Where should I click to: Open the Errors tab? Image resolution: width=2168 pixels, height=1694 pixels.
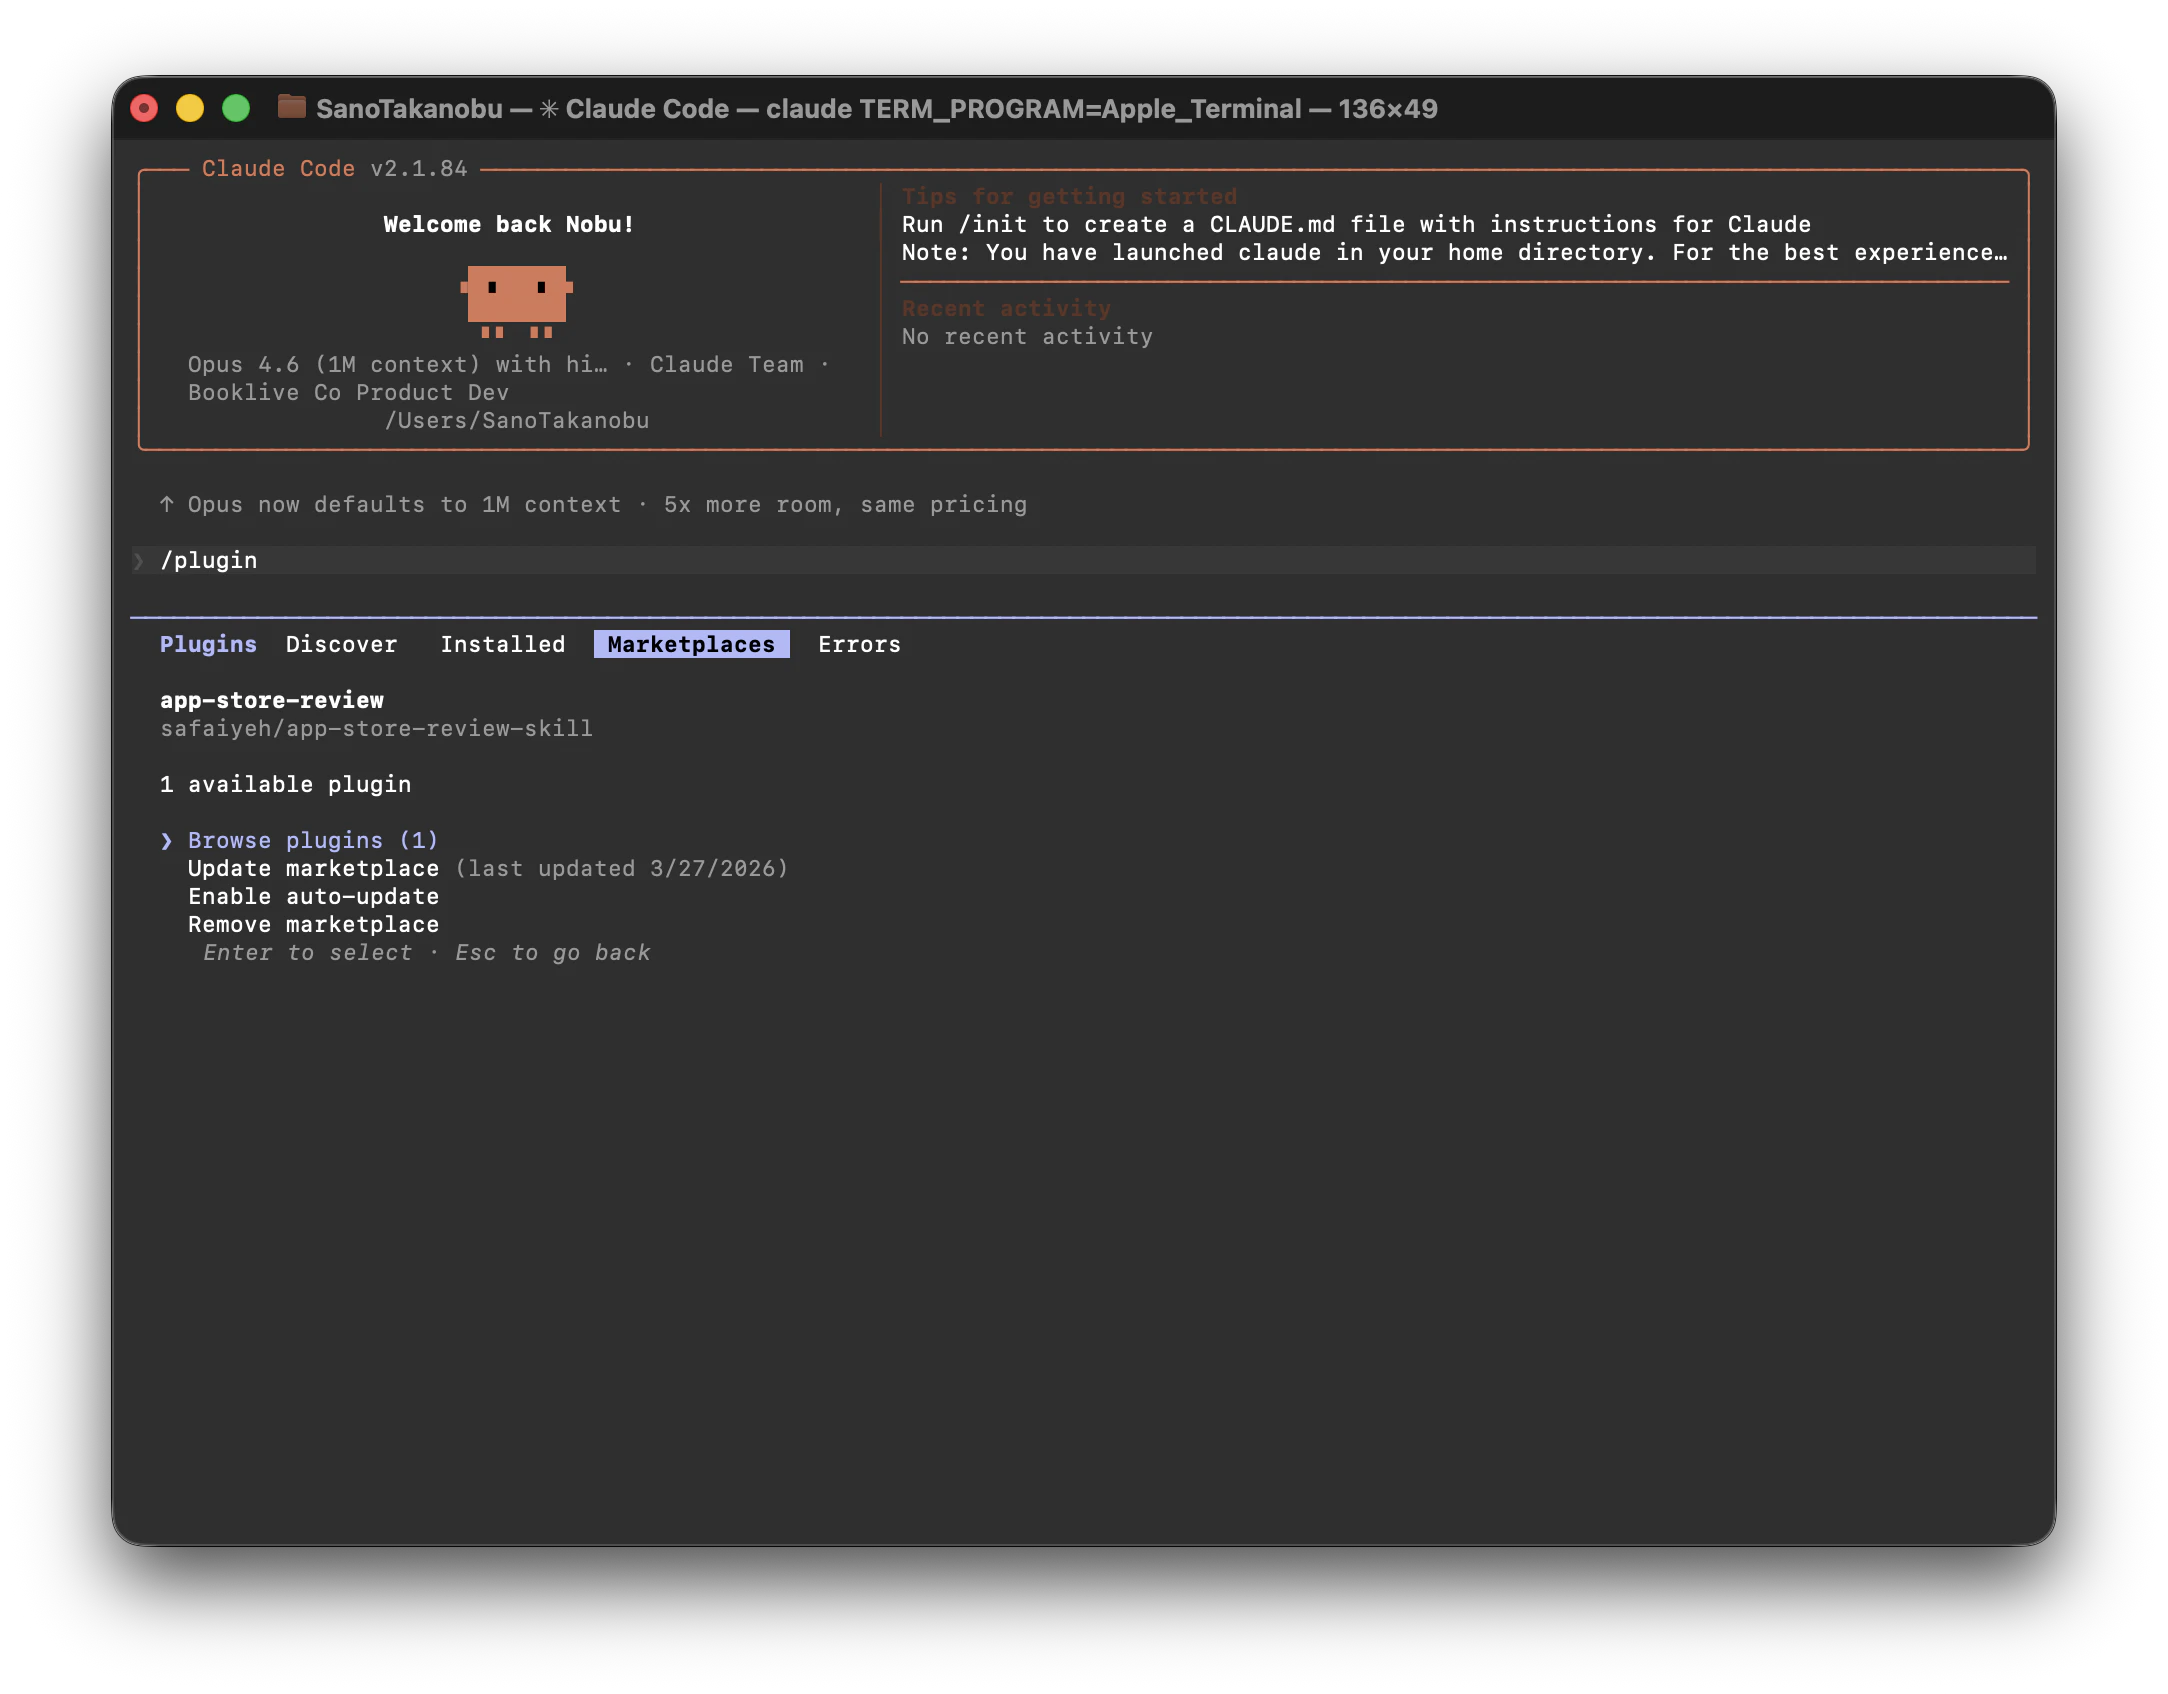point(859,644)
